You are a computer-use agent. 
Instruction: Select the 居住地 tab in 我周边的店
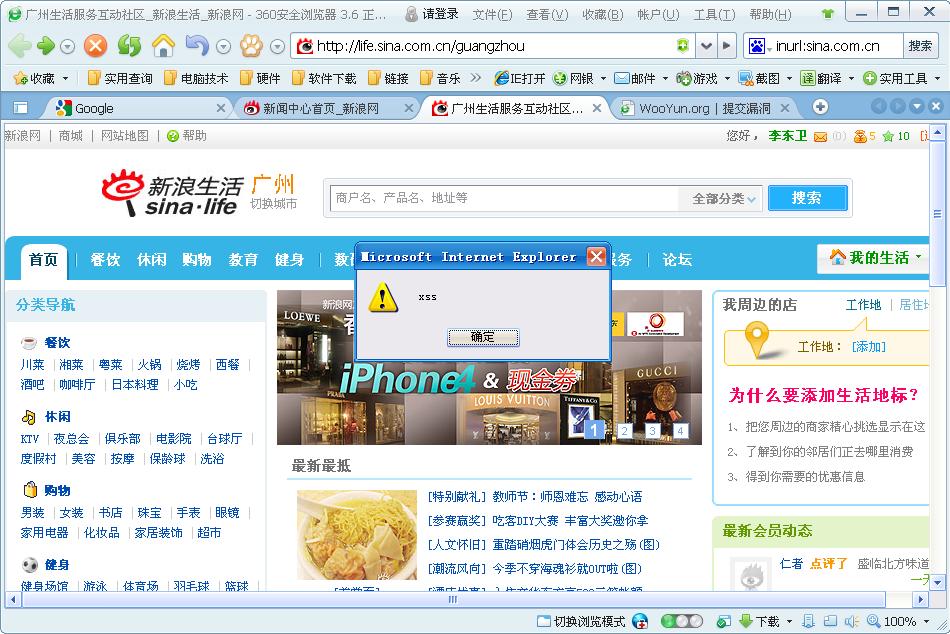click(x=914, y=305)
